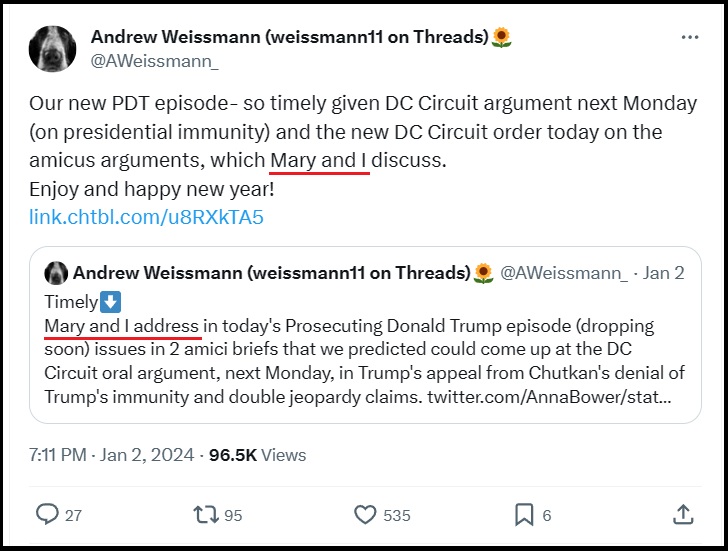Click the reply speech bubble icon
Viewport: 728px width, 551px height.
[47, 514]
